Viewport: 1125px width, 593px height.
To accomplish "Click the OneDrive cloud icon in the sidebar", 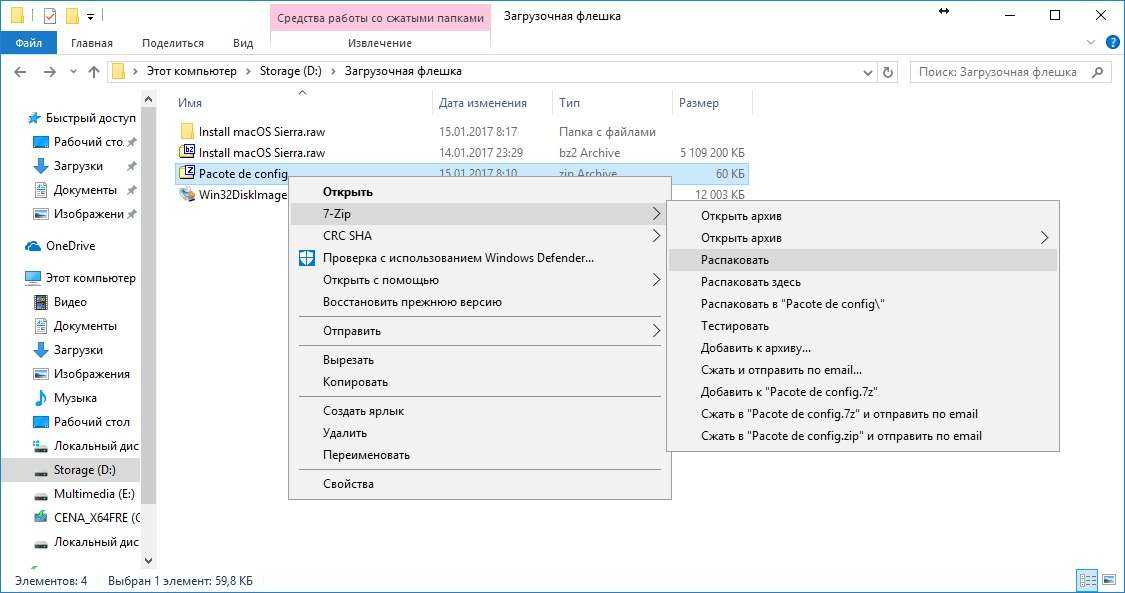I will click(x=33, y=246).
